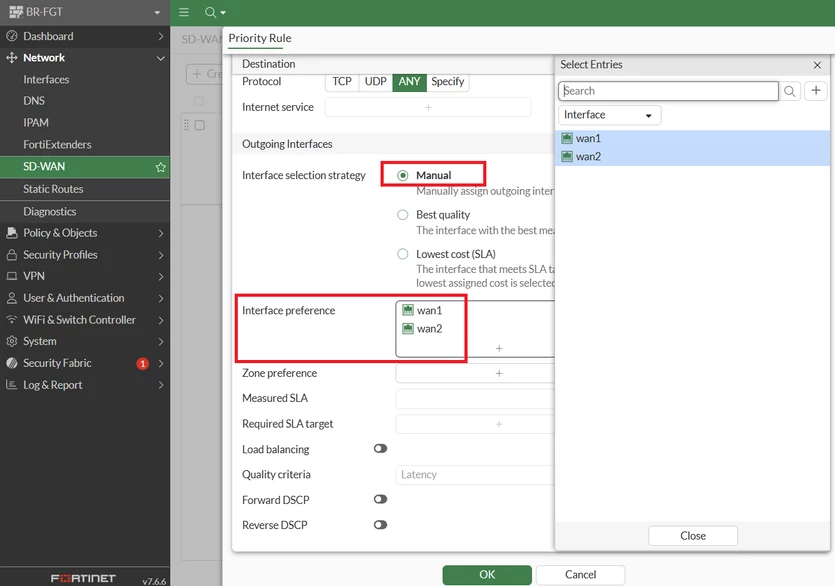The height and width of the screenshot is (586, 835).
Task: Click the Security Fabric icon
Action: coord(12,363)
